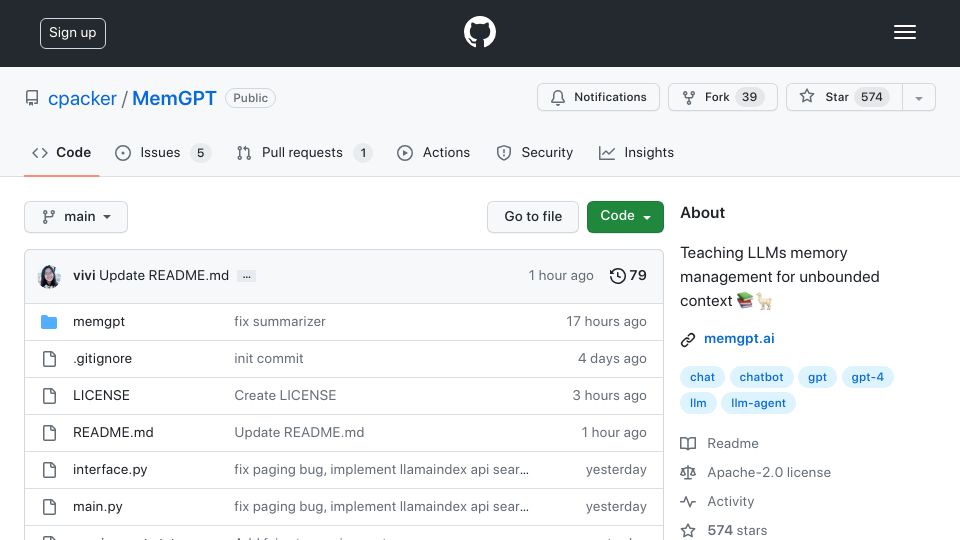The height and width of the screenshot is (540, 960).
Task: Click the Notifications button
Action: pos(598,97)
